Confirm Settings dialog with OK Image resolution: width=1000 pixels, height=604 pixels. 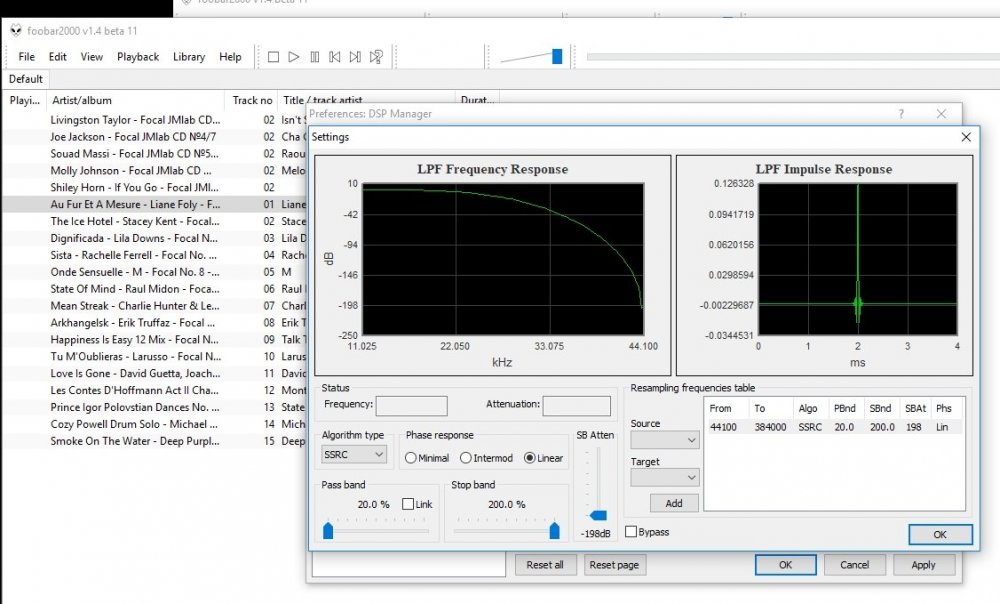(x=940, y=534)
